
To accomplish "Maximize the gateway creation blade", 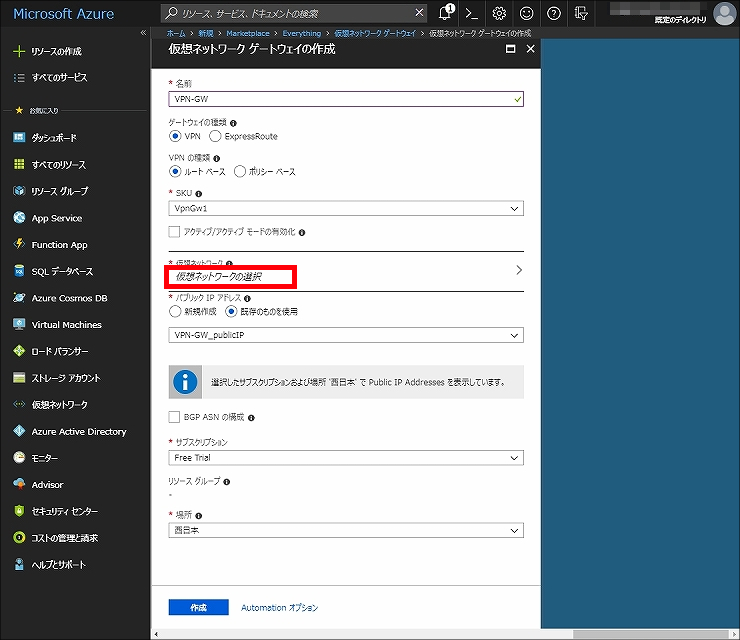I will pos(510,49).
